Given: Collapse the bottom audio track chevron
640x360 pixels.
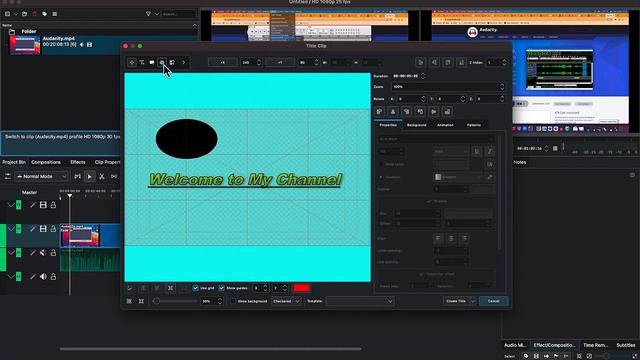Looking at the screenshot, I should [x=11, y=277].
